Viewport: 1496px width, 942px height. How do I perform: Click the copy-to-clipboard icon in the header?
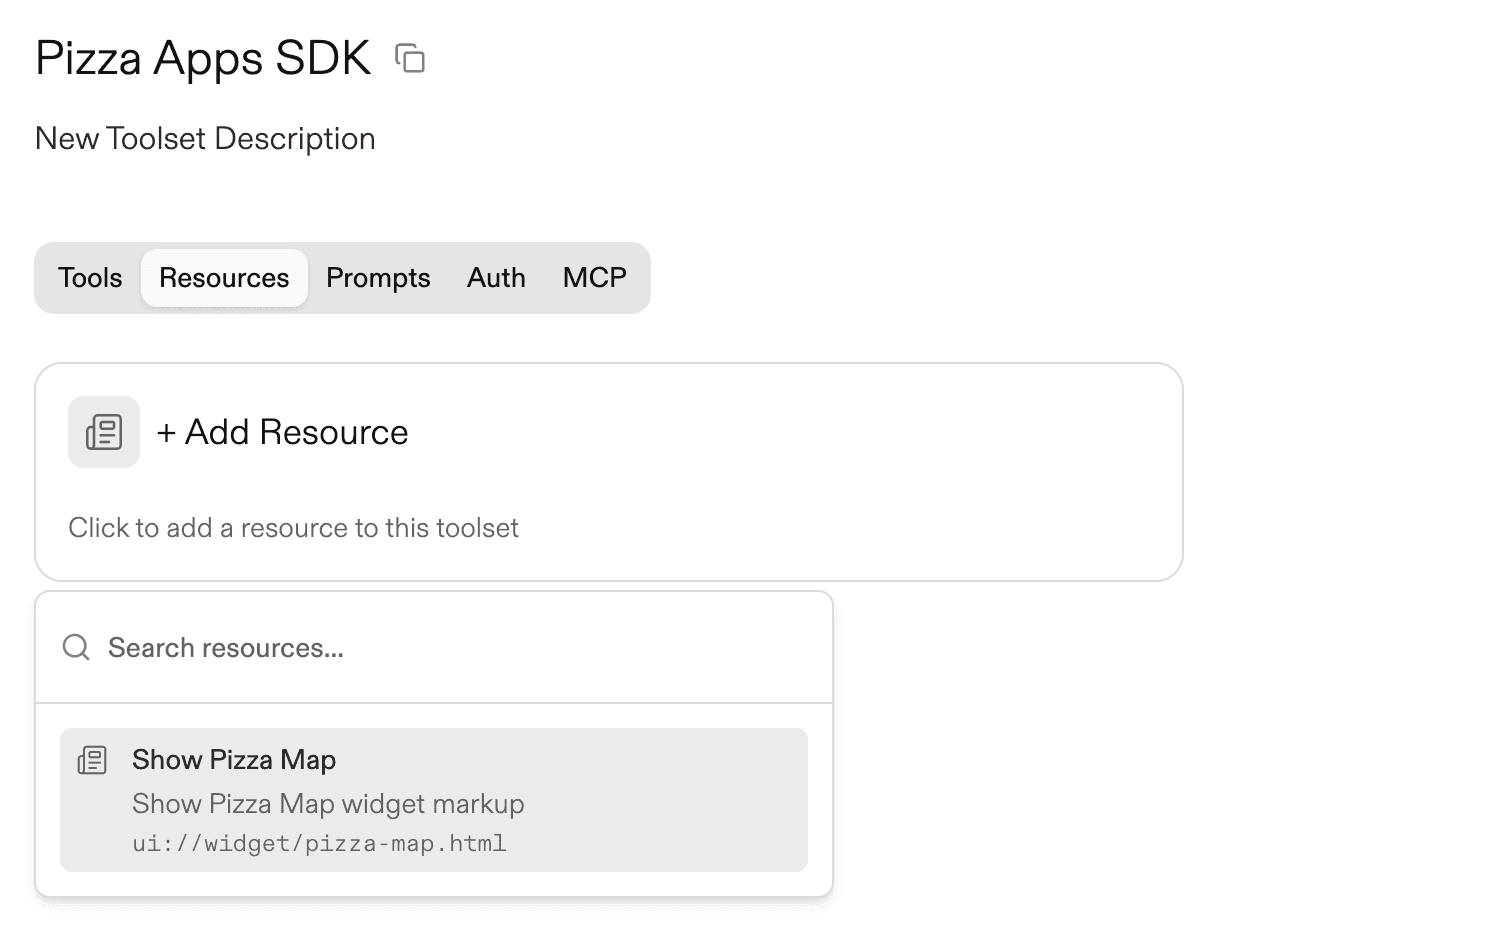click(x=411, y=59)
